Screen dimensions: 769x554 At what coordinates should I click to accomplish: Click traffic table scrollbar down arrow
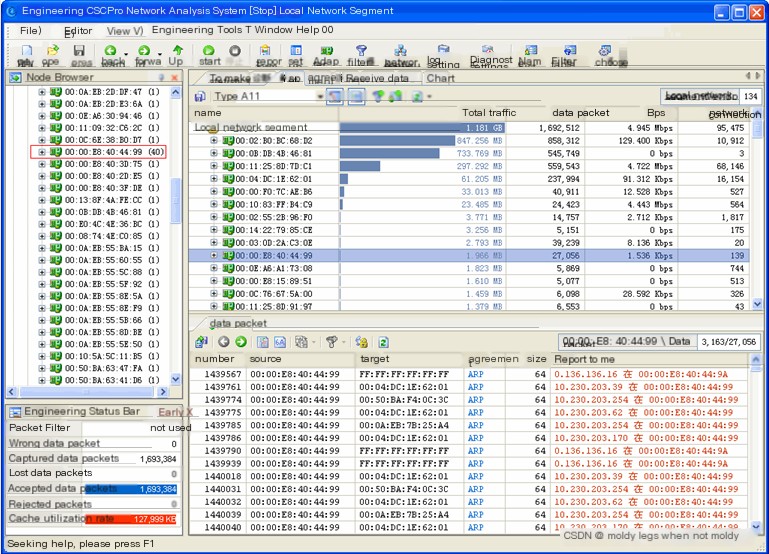(x=757, y=304)
